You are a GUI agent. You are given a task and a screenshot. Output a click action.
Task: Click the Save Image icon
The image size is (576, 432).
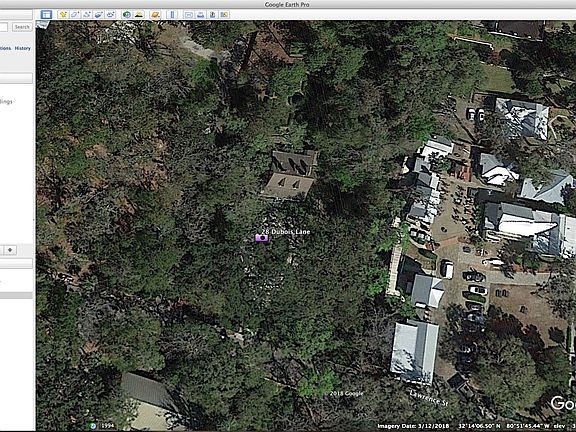(212, 15)
